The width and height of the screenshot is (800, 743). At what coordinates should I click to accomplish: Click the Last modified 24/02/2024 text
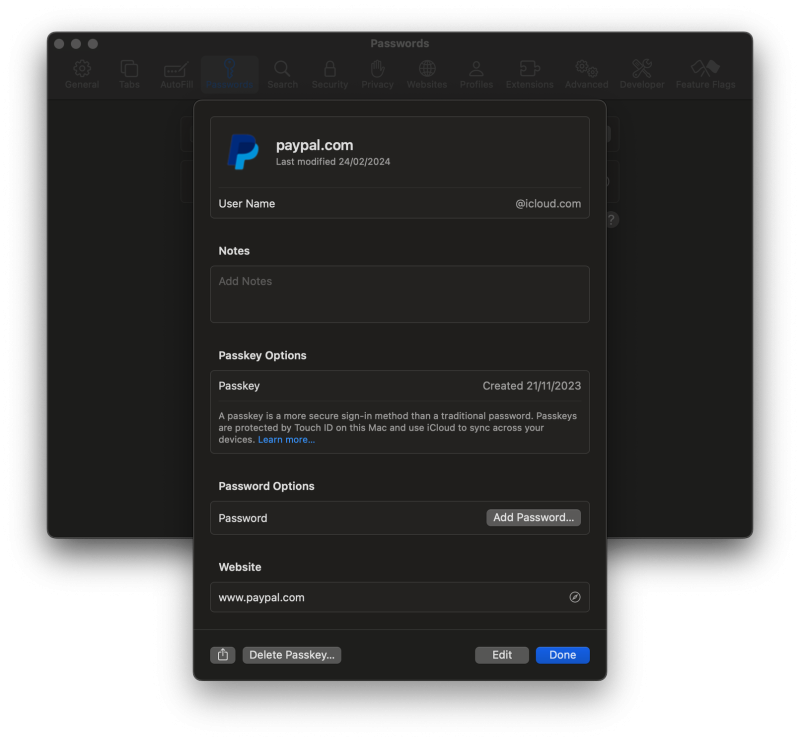click(333, 162)
